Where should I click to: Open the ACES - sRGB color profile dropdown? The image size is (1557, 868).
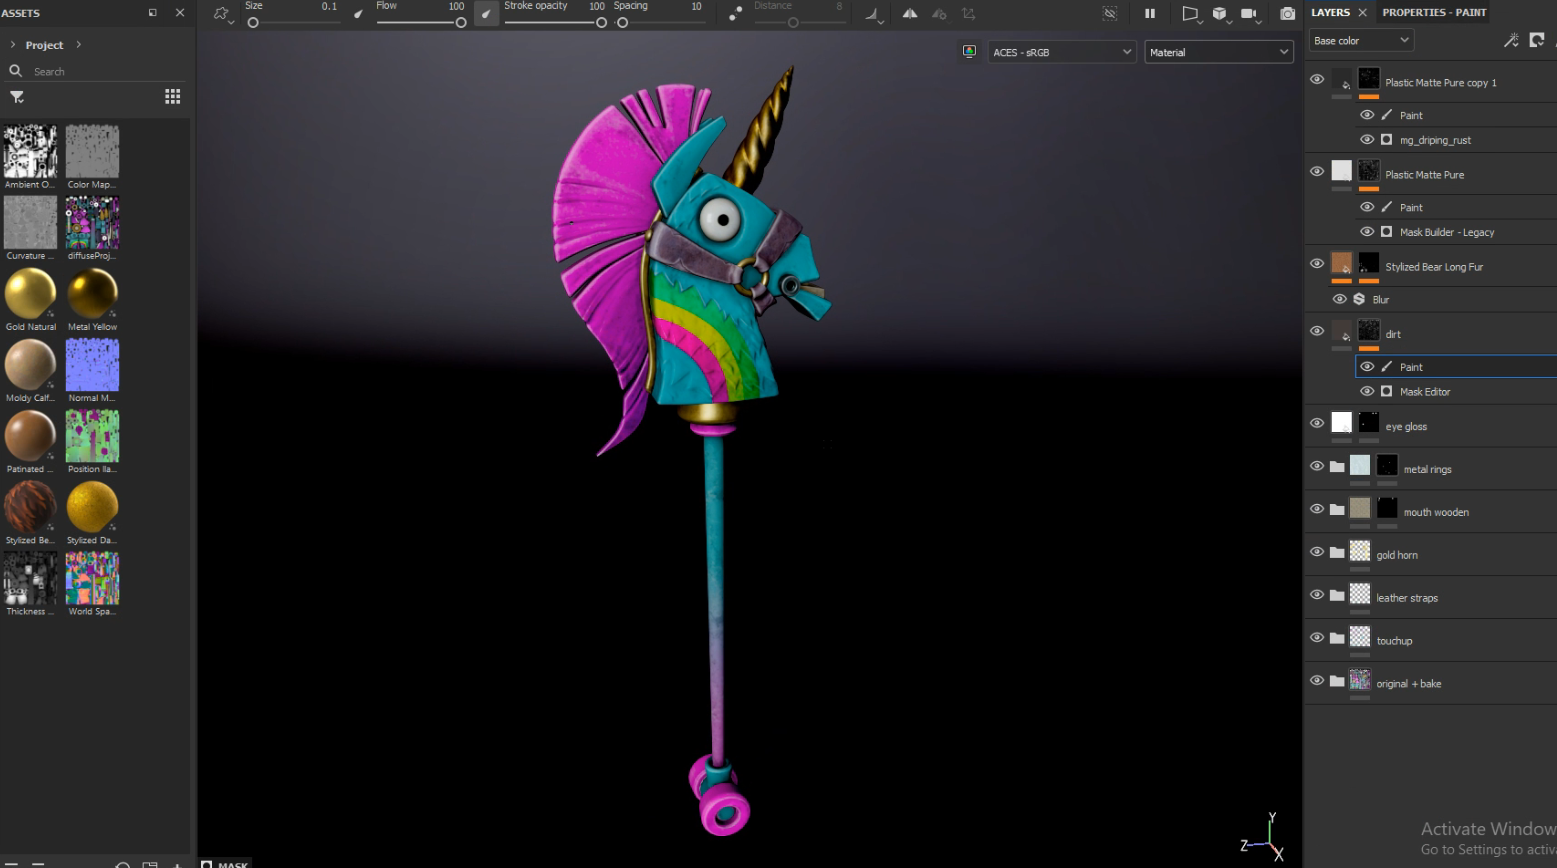click(x=1061, y=51)
